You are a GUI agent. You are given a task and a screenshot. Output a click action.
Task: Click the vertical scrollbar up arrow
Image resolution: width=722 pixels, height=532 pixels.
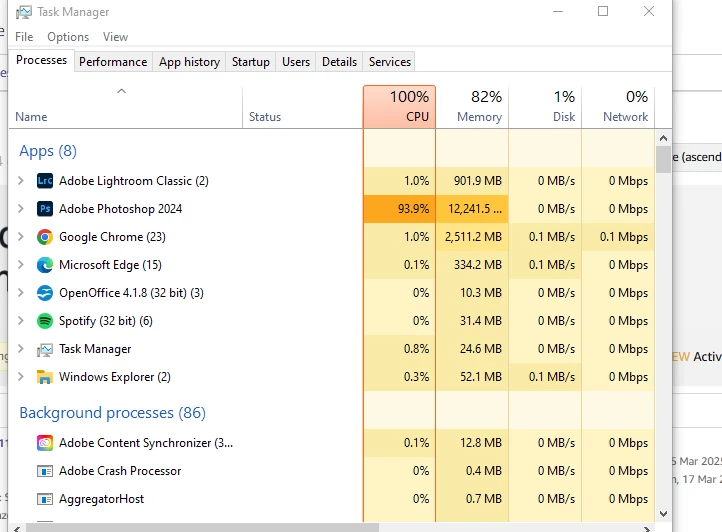coord(663,138)
